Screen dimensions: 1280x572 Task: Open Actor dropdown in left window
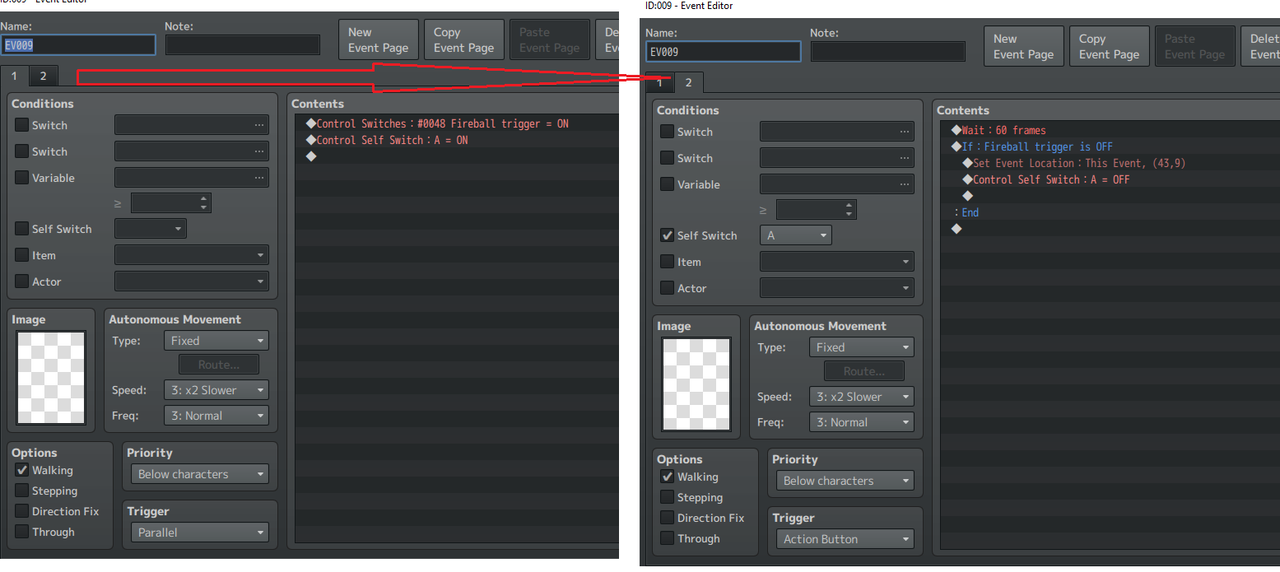pyautogui.click(x=191, y=282)
